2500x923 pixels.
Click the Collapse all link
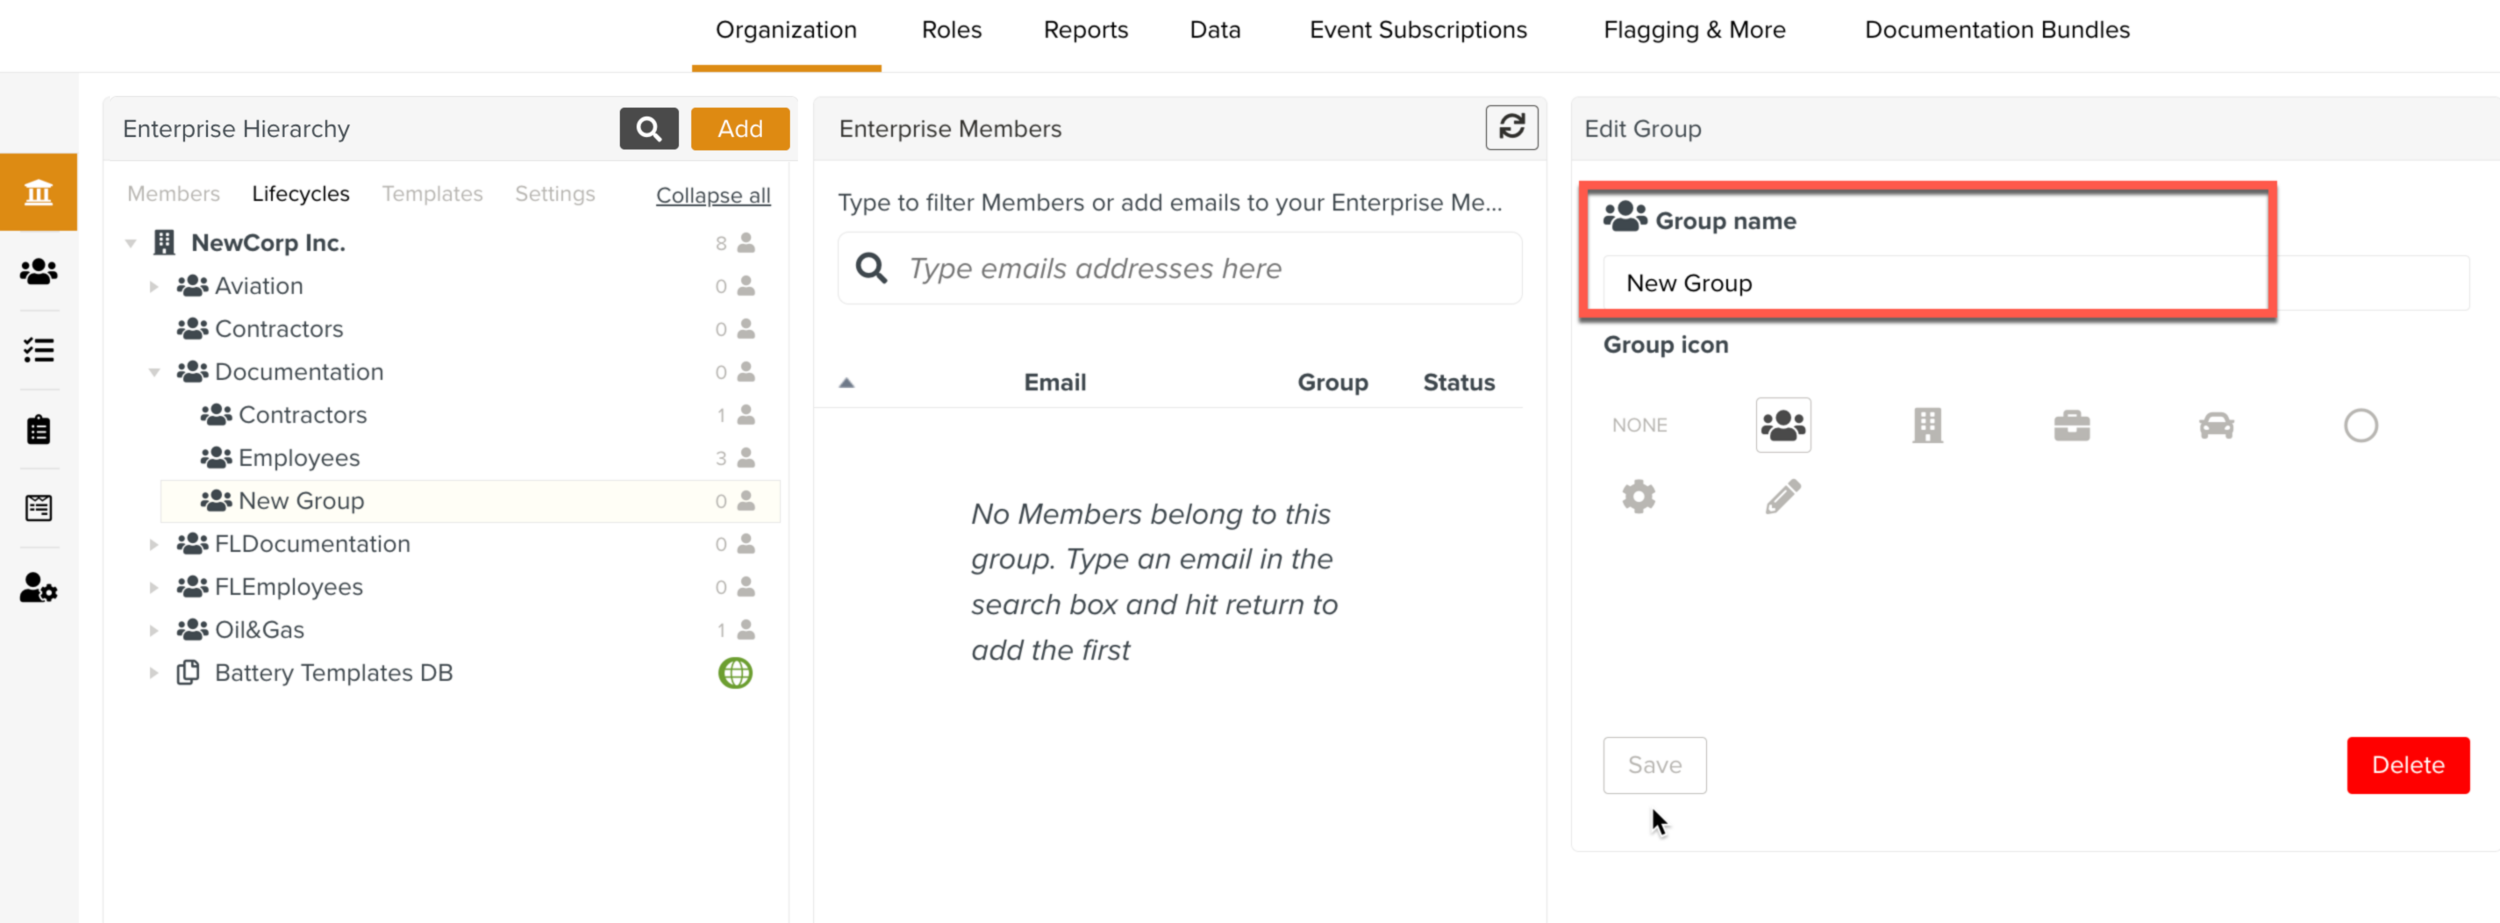tap(712, 194)
